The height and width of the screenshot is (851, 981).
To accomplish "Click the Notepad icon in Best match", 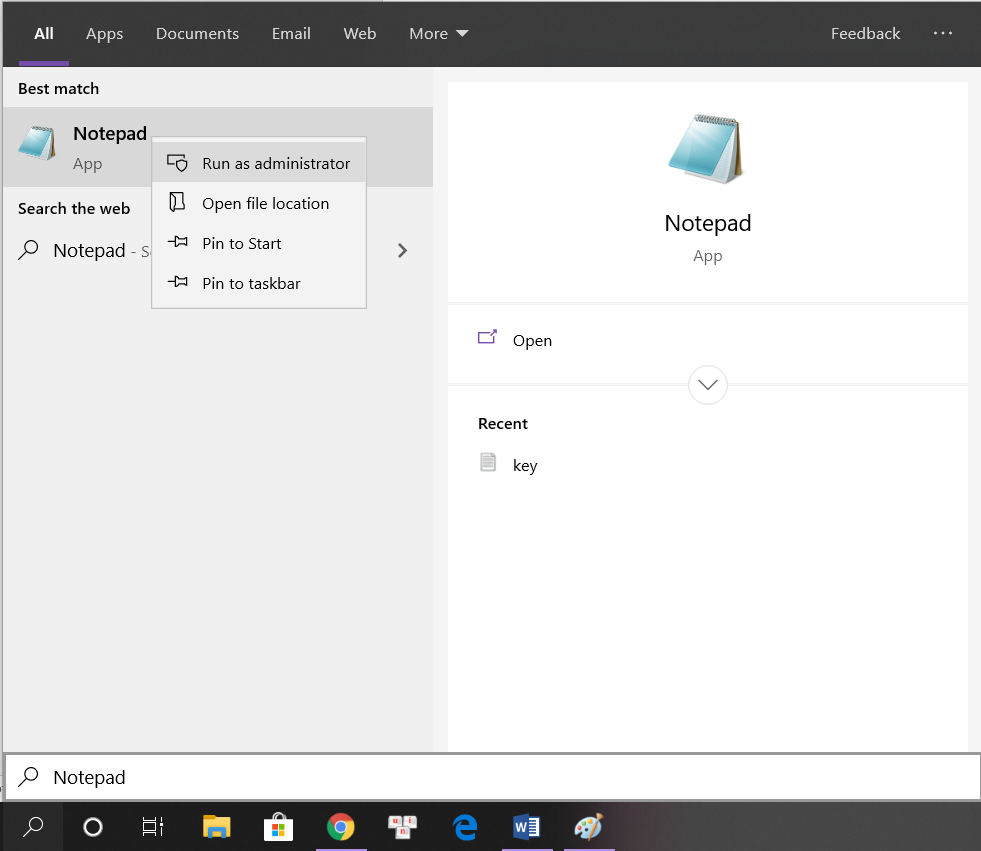I will 37,143.
